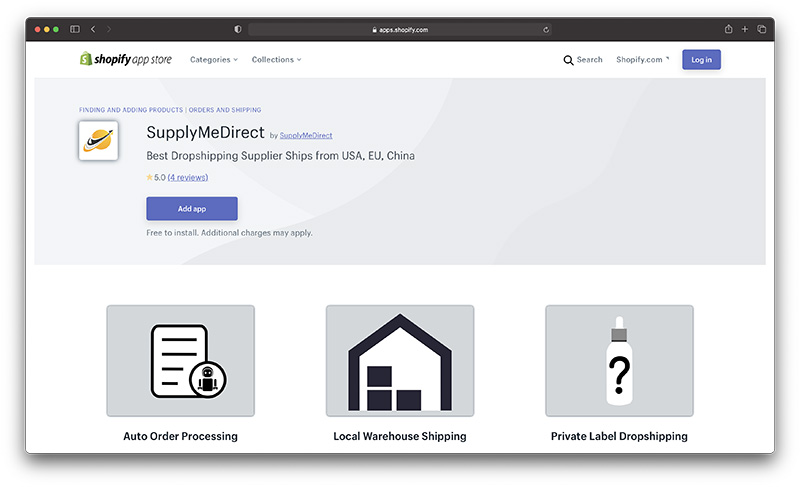Viewport: 800px width, 487px height.
Task: Show the tab overview
Action: [761, 30]
